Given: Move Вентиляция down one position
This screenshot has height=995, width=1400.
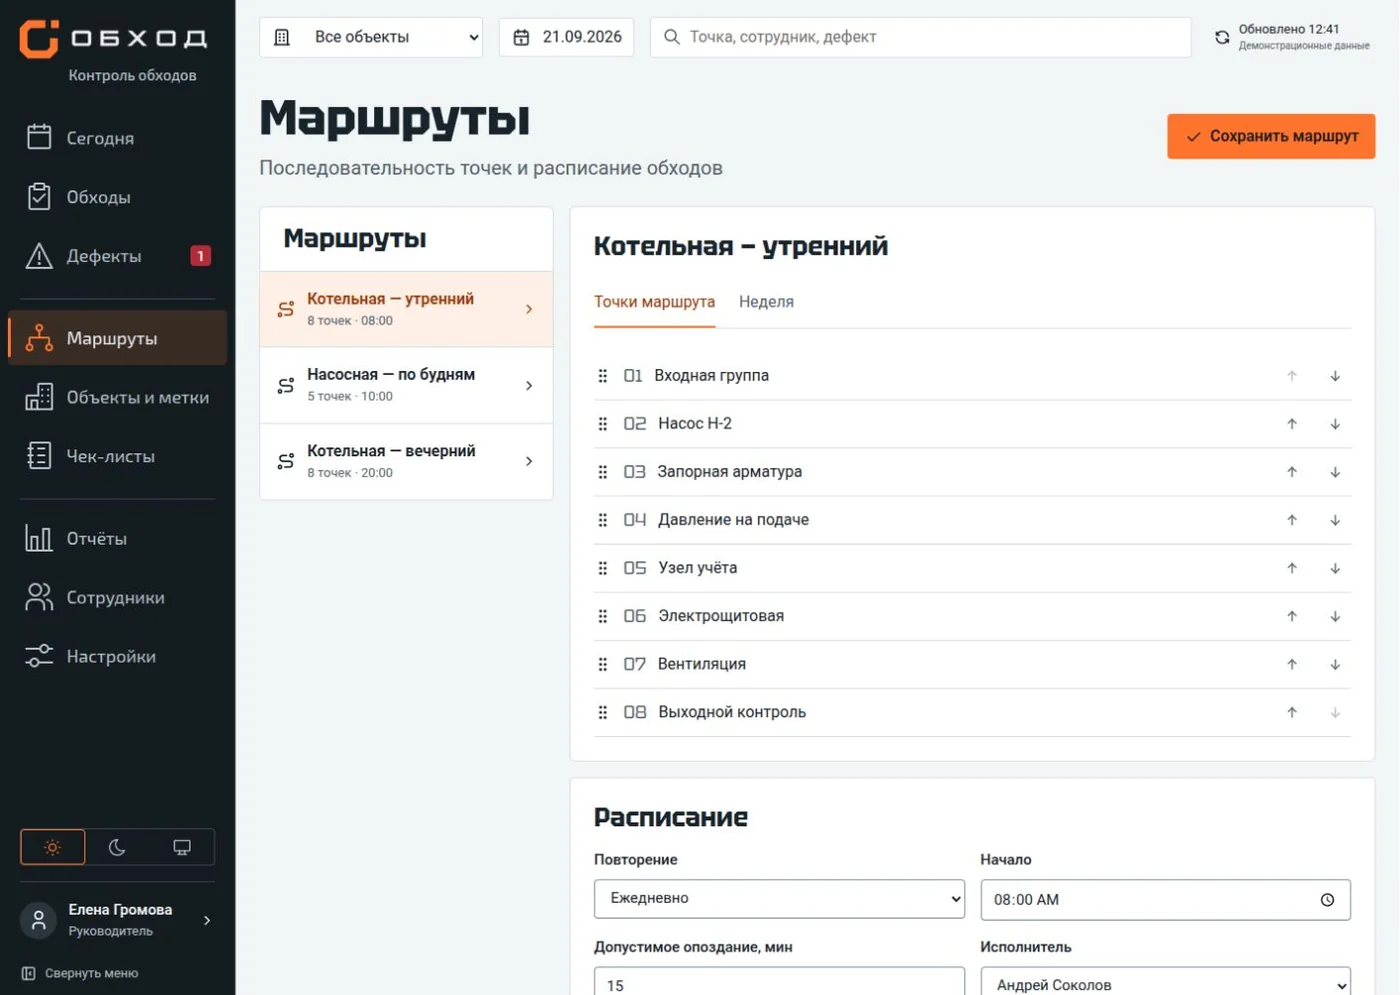Looking at the screenshot, I should coord(1335,664).
